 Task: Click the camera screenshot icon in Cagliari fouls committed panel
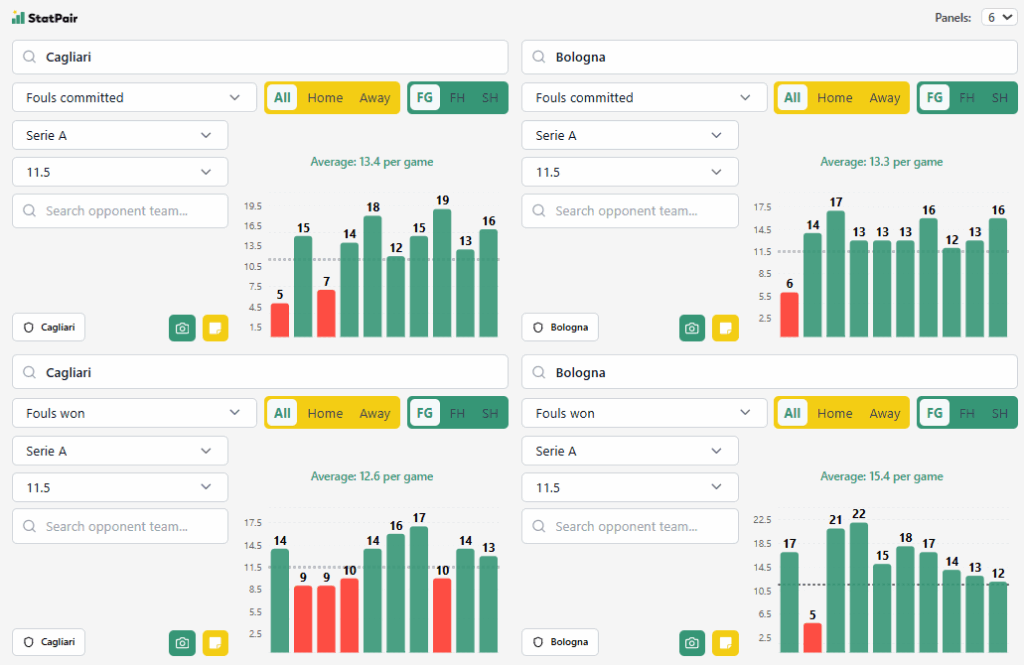point(182,328)
